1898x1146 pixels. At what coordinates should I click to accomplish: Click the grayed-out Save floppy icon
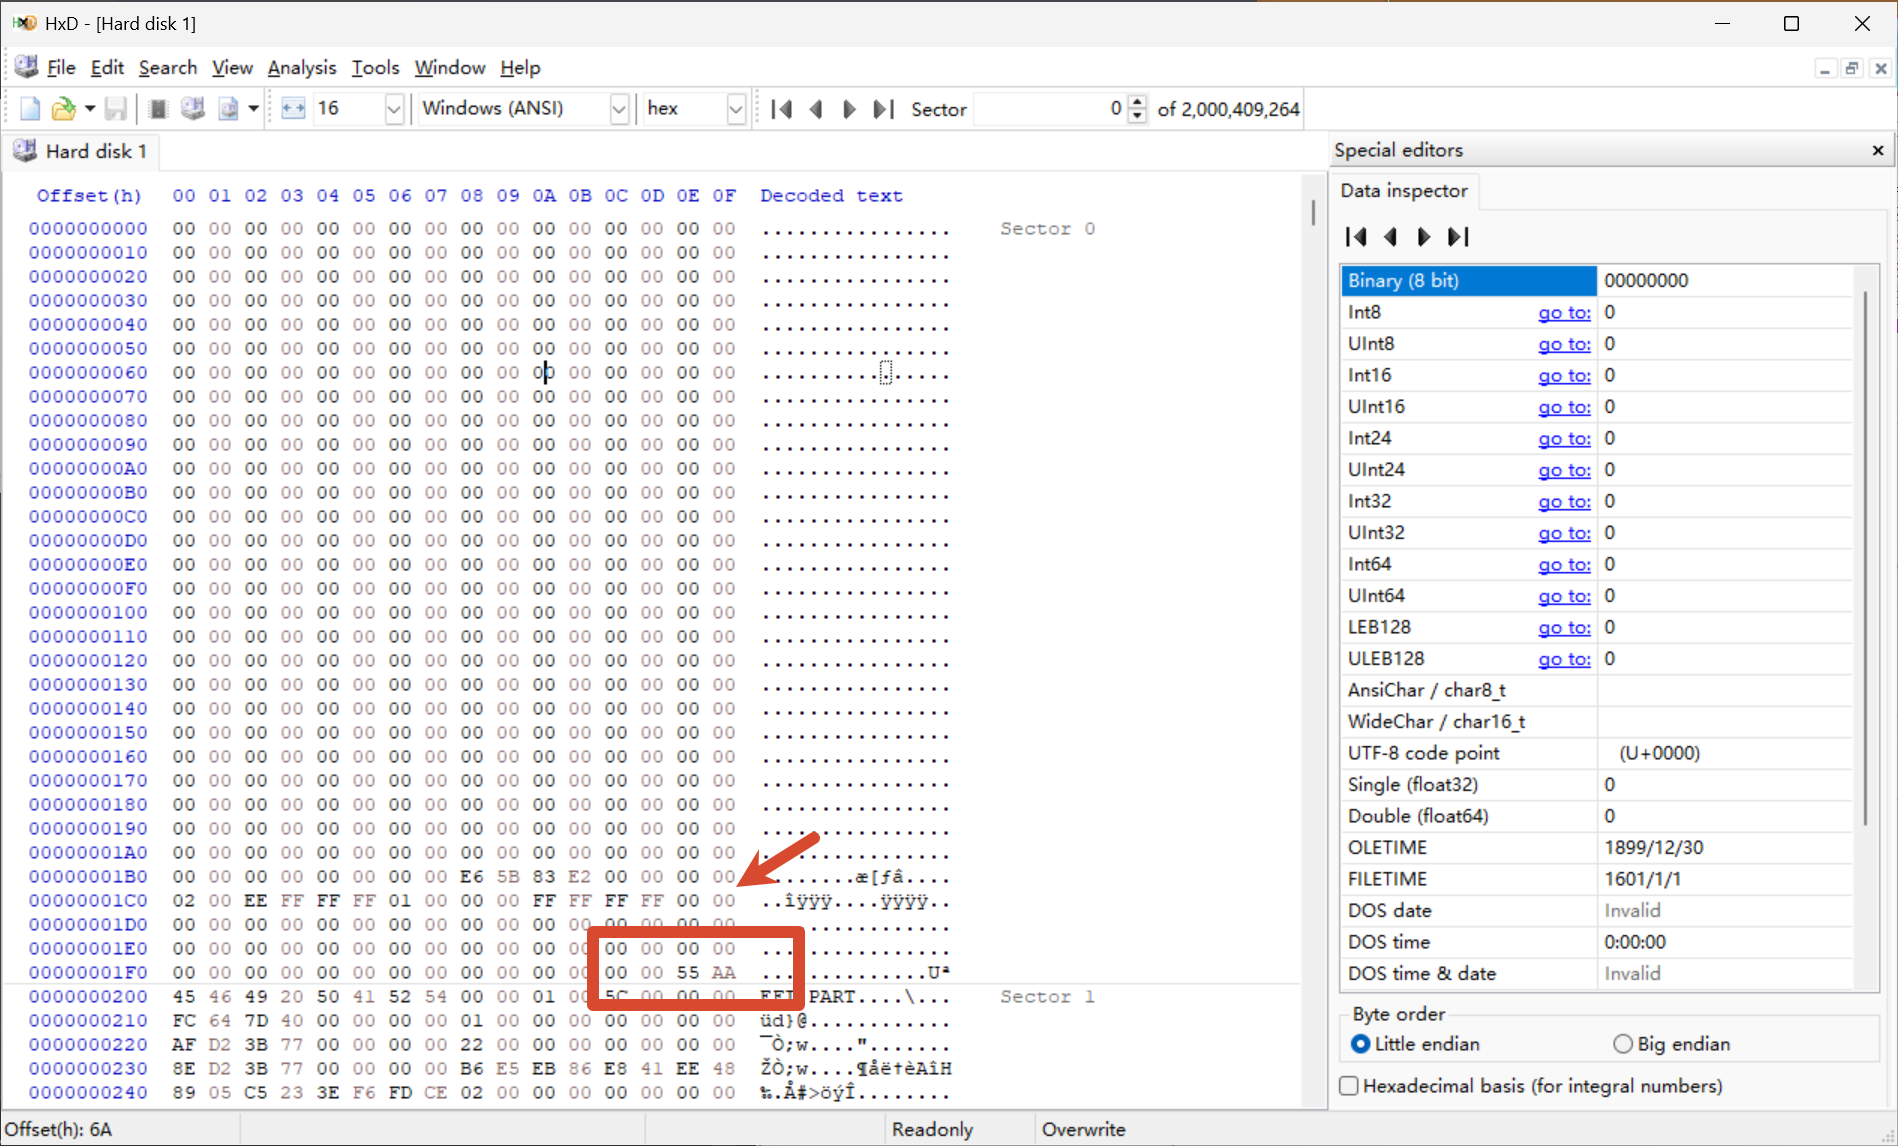(x=116, y=109)
